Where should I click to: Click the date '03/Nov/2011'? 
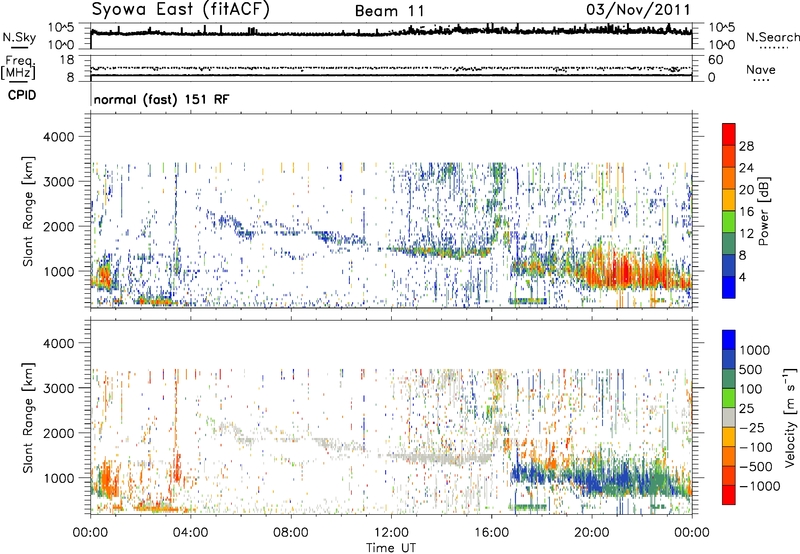[638, 10]
